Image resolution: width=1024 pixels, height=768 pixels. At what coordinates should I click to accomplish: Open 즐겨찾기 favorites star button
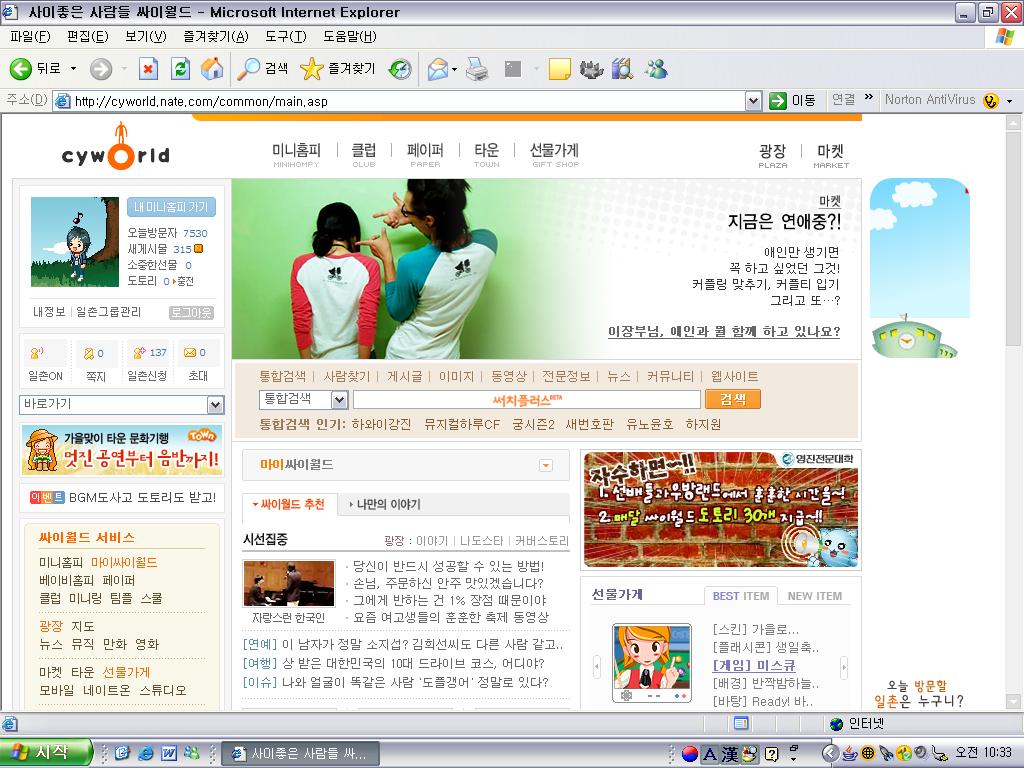(x=338, y=69)
